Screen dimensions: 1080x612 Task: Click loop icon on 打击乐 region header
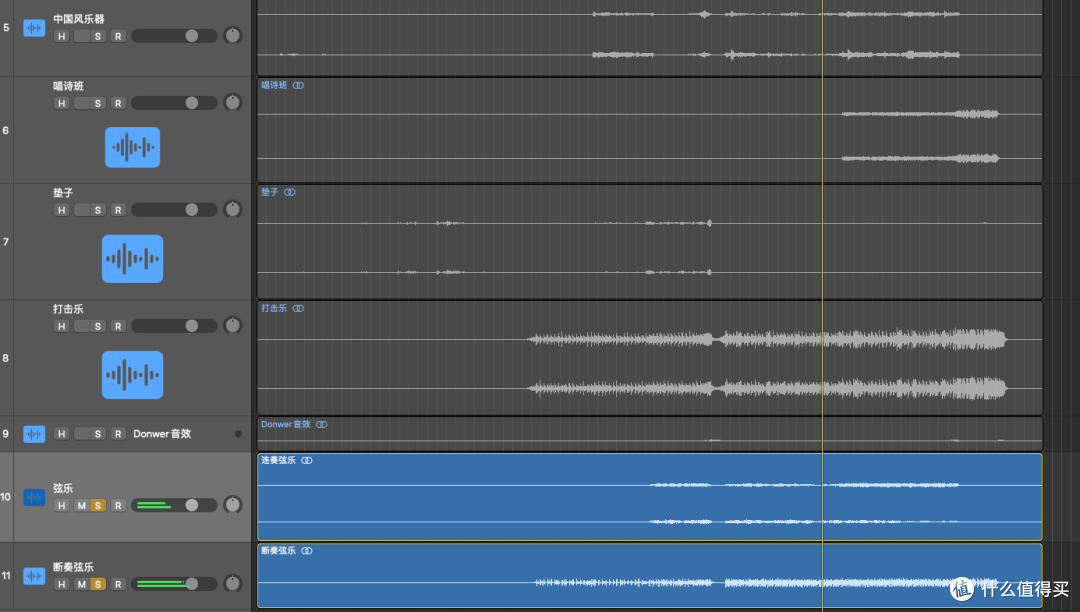298,308
